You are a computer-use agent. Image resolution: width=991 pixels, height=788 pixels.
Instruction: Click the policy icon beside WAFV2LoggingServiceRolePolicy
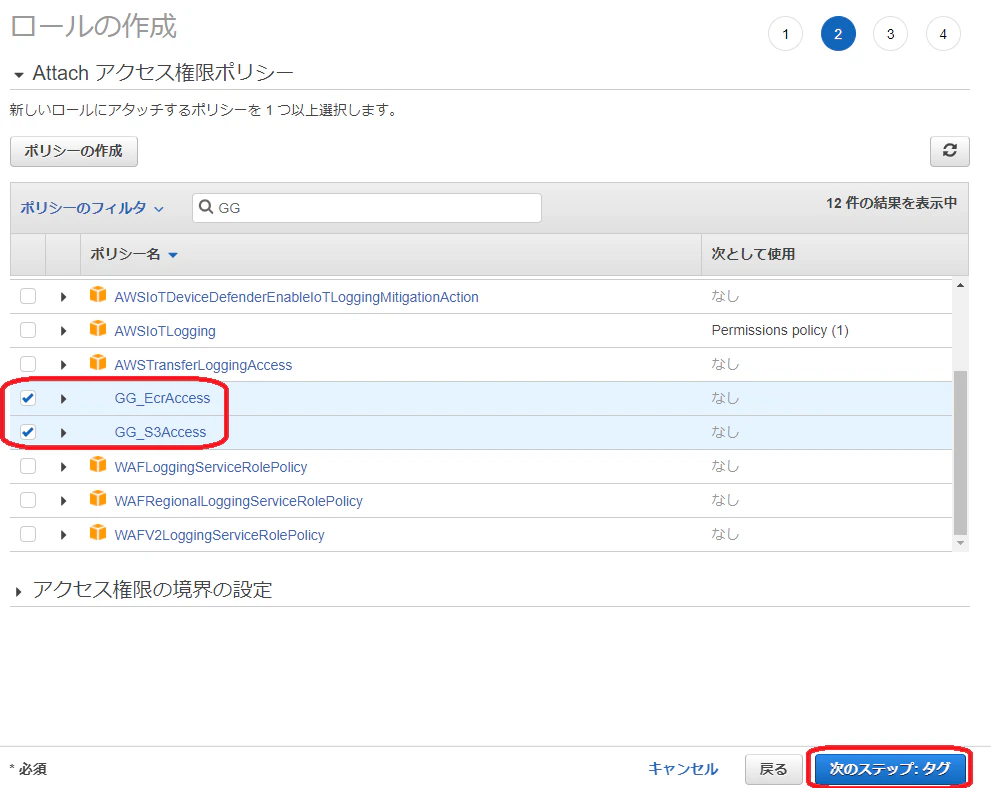(x=98, y=533)
